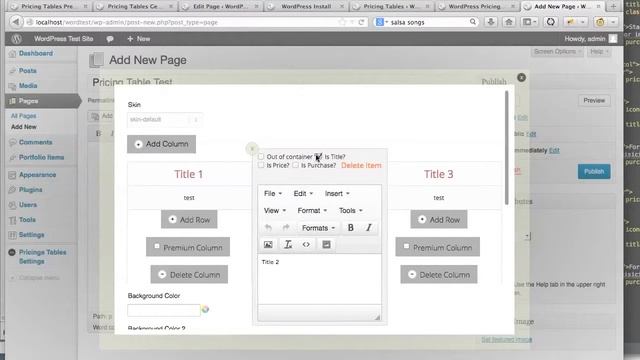Switch to WordPress Install browser tab
The height and width of the screenshot is (360, 640).
(x=305, y=7)
